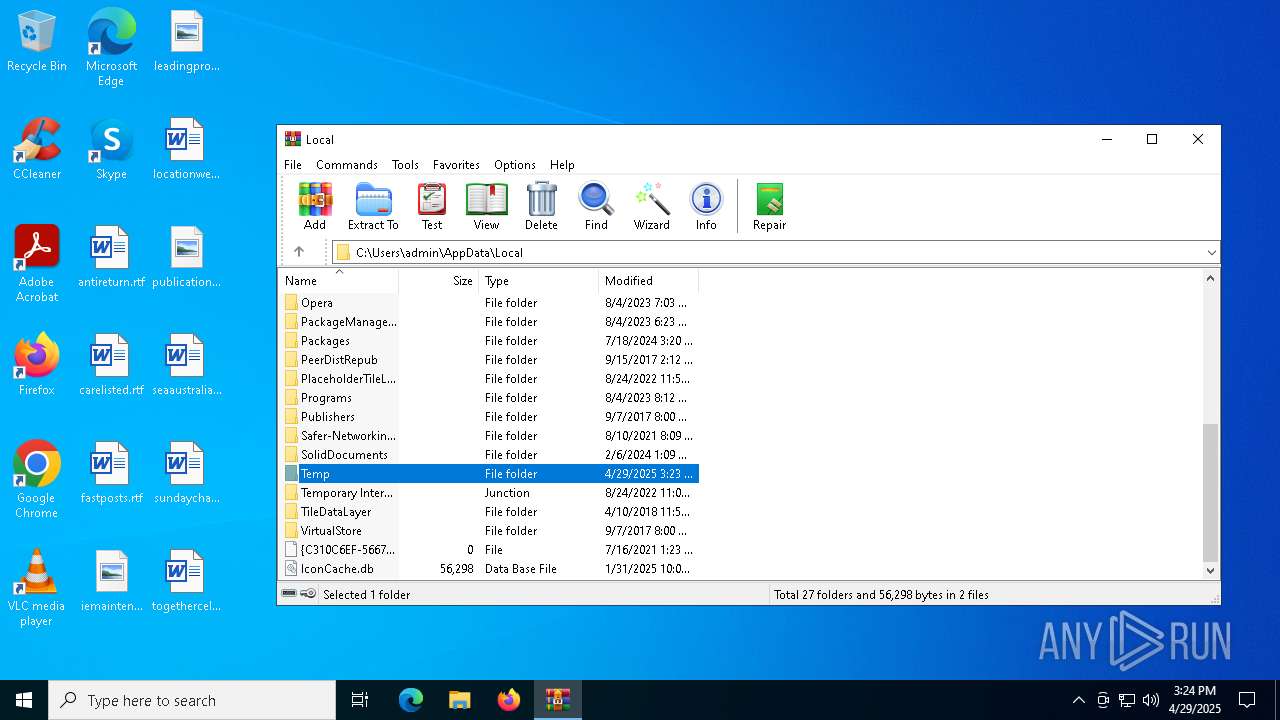Open the File menu
The image size is (1280, 720).
pos(293,165)
